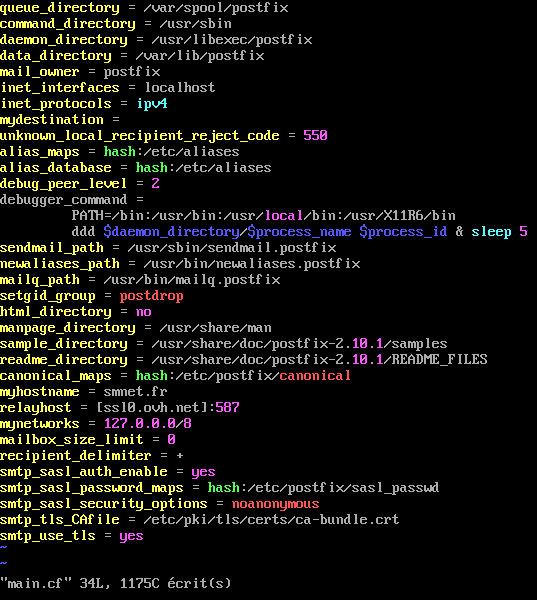Click the postdrop group value
The width and height of the screenshot is (537, 600).
(x=152, y=296)
